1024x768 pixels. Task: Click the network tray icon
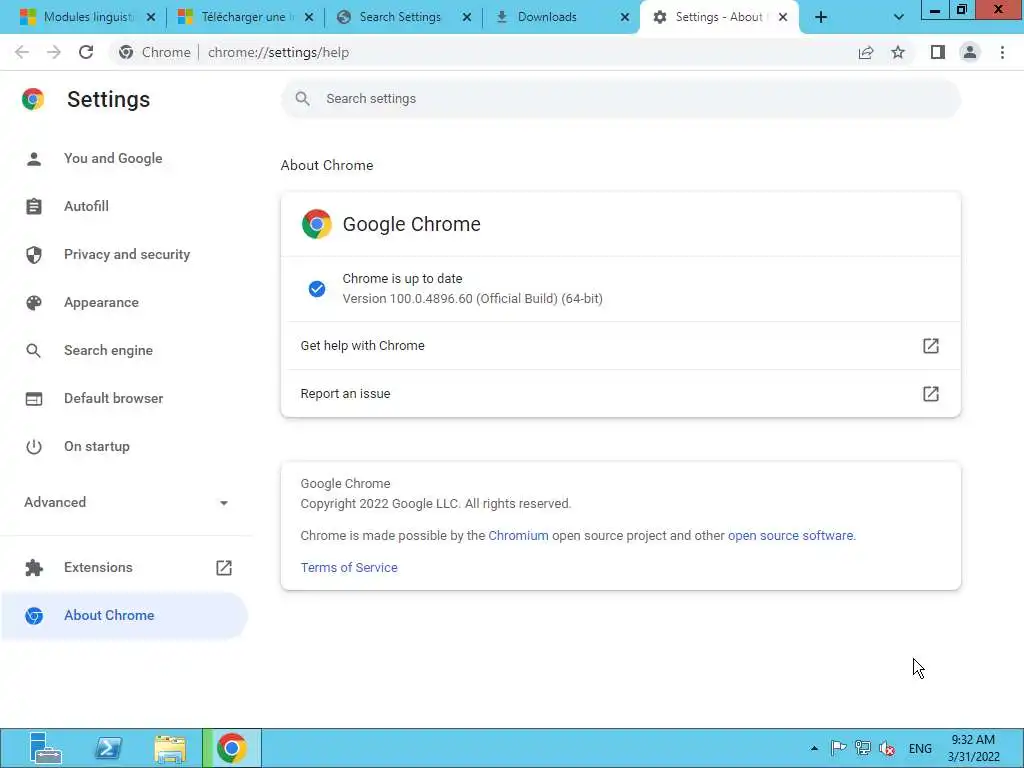pyautogui.click(x=863, y=748)
